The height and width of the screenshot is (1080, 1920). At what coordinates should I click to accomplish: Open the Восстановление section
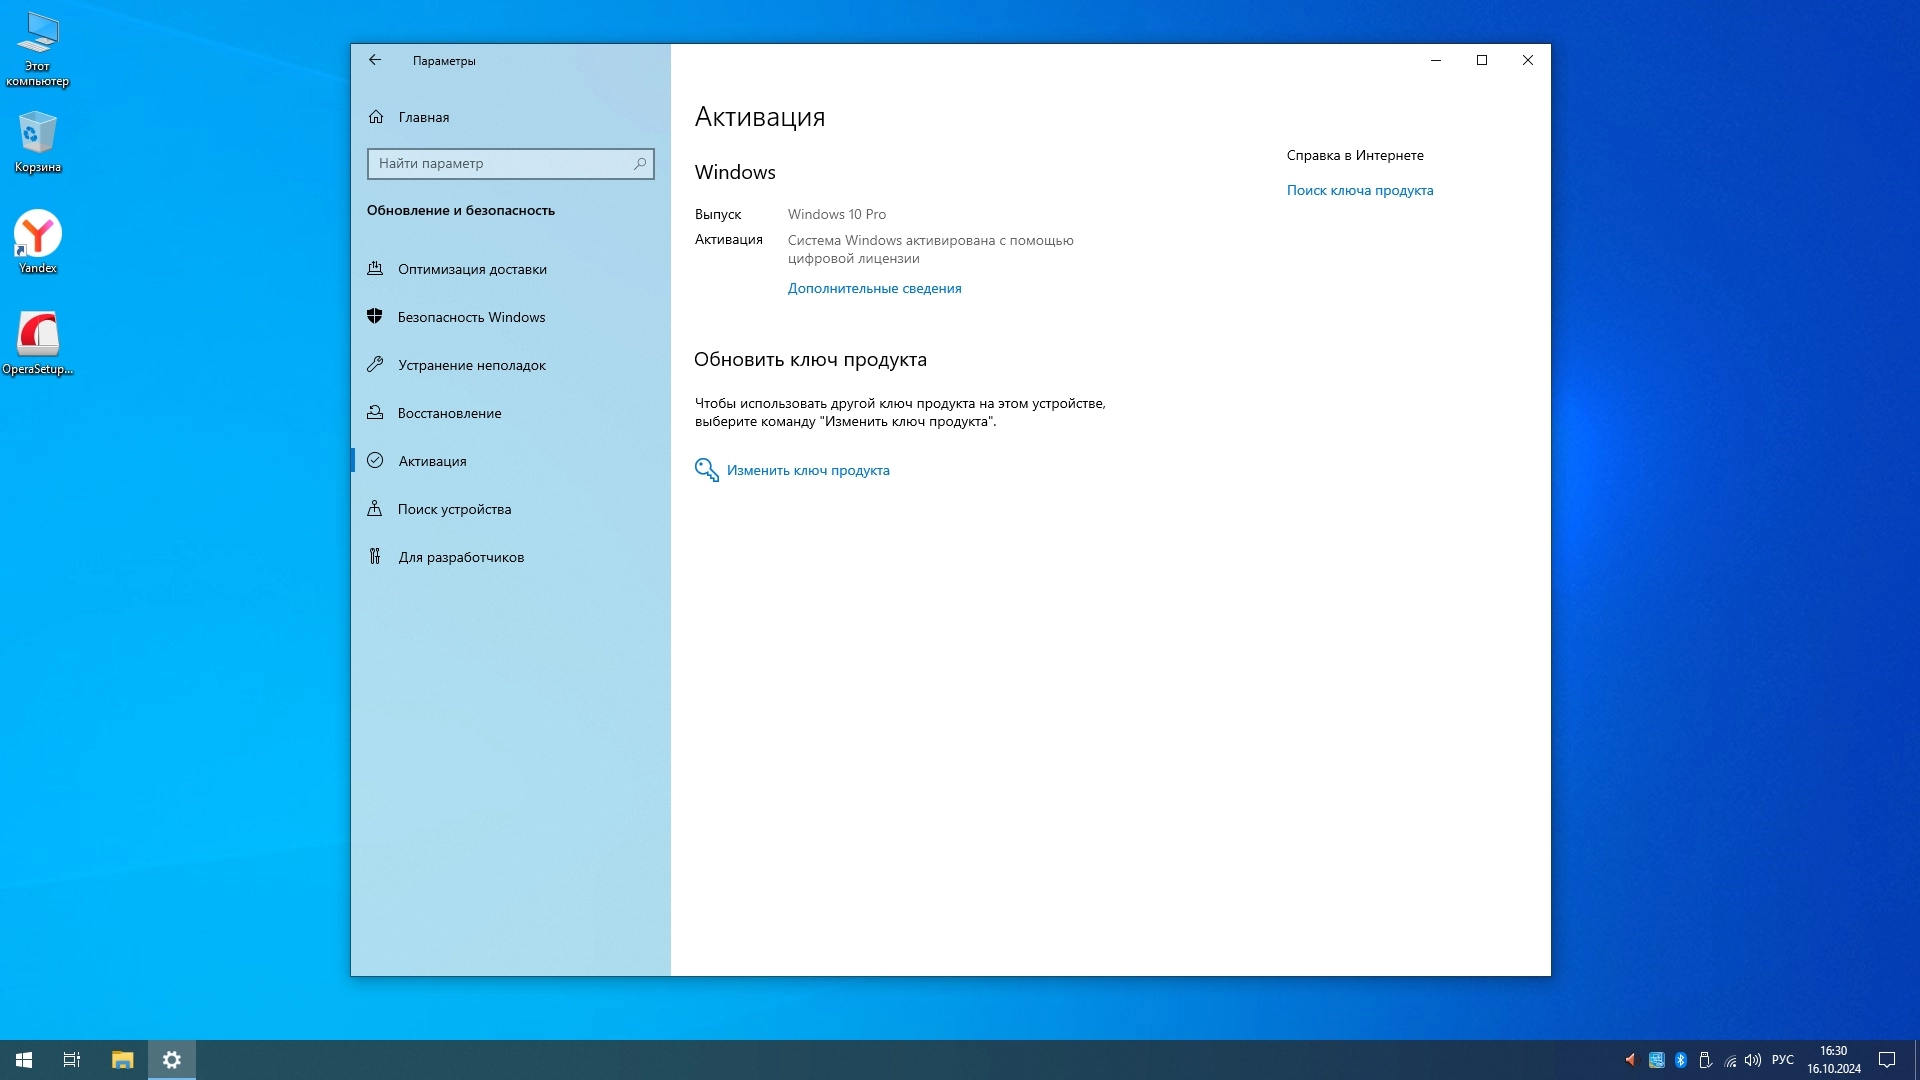pos(449,413)
